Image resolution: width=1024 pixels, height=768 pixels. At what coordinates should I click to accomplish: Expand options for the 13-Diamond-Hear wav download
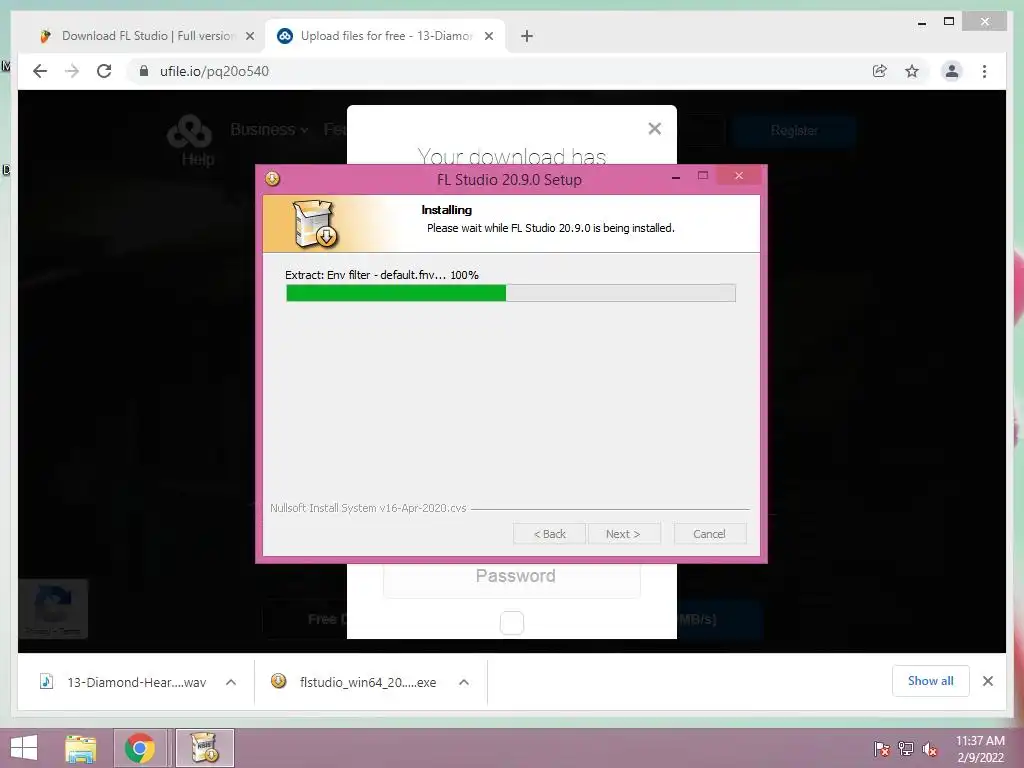click(x=231, y=682)
